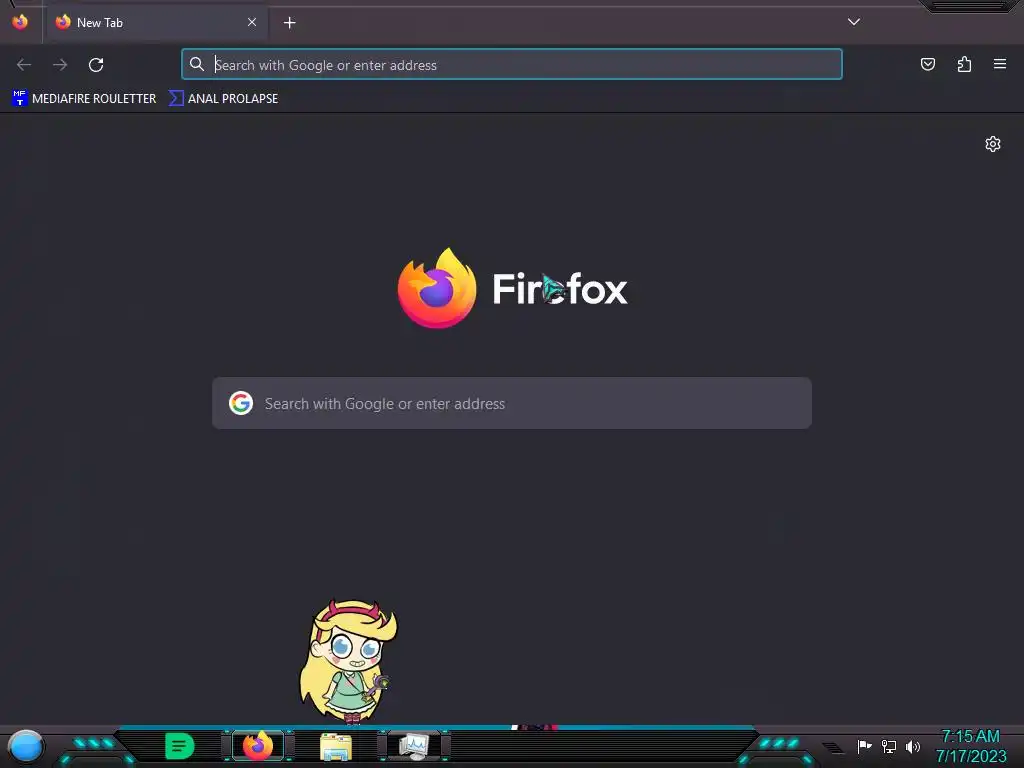The height and width of the screenshot is (768, 1024).
Task: Click the forward navigation arrow
Action: coord(60,65)
